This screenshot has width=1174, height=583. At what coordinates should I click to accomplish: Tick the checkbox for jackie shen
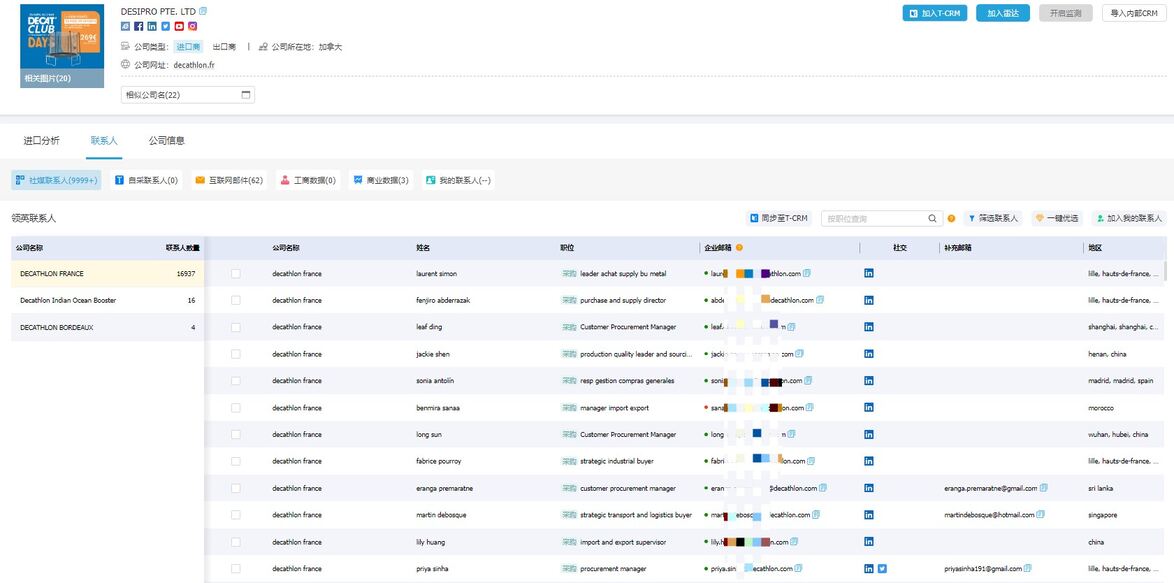click(236, 354)
